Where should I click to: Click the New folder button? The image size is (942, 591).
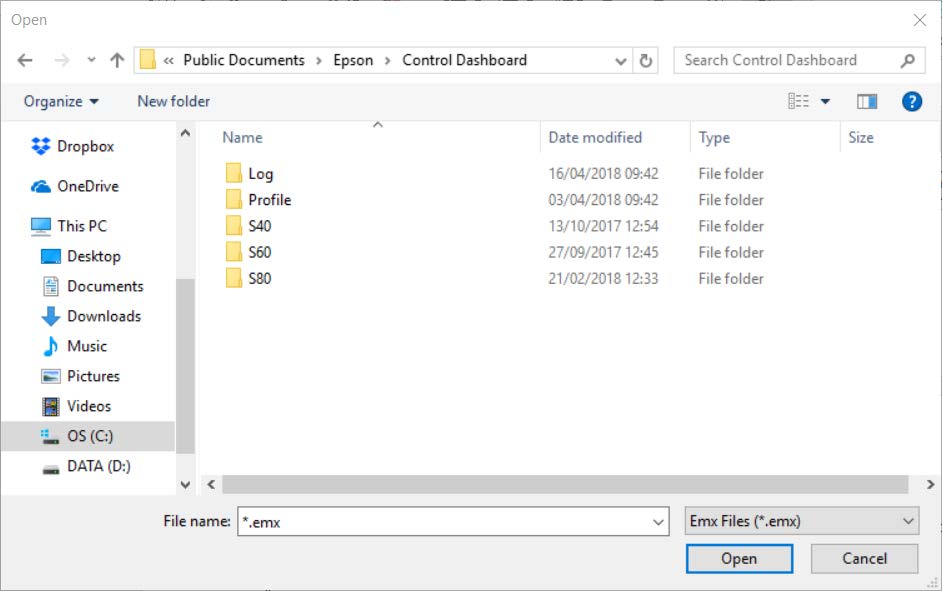173,101
